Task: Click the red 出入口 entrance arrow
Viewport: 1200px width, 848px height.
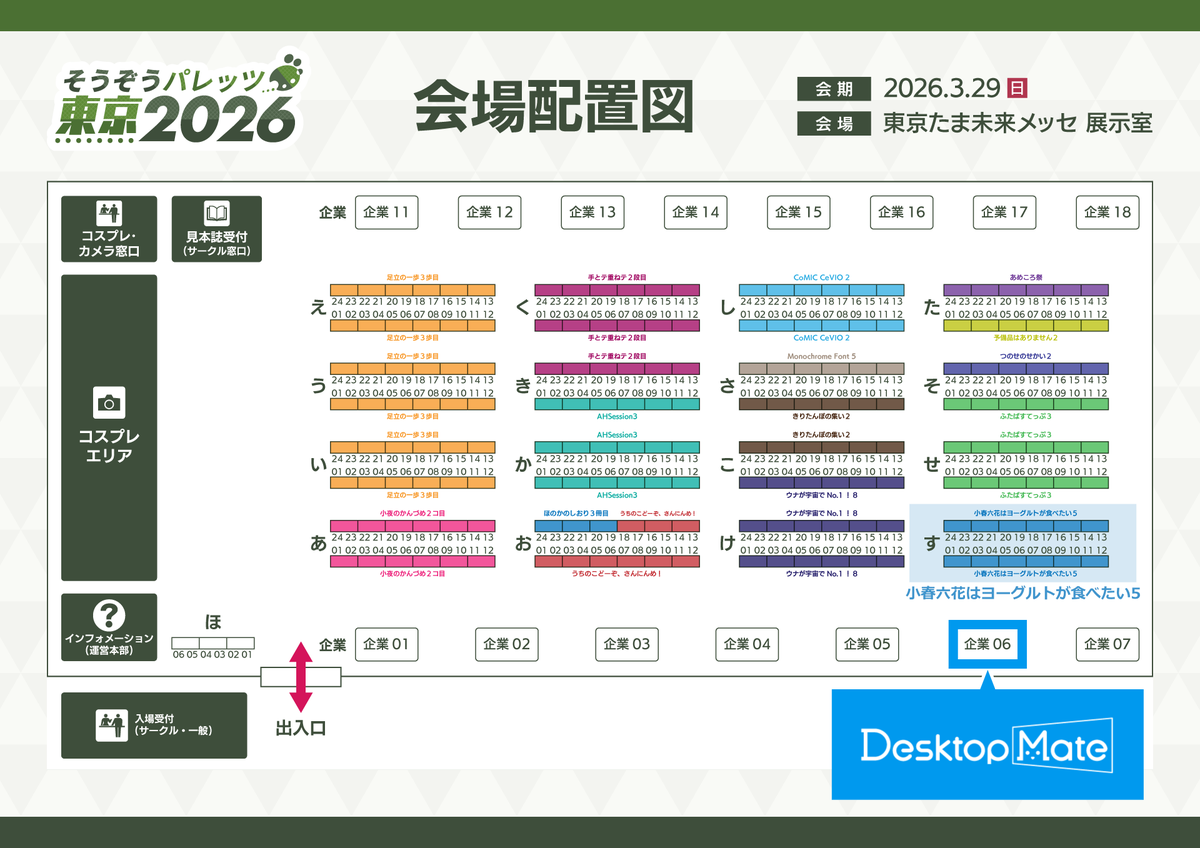Action: (x=300, y=677)
